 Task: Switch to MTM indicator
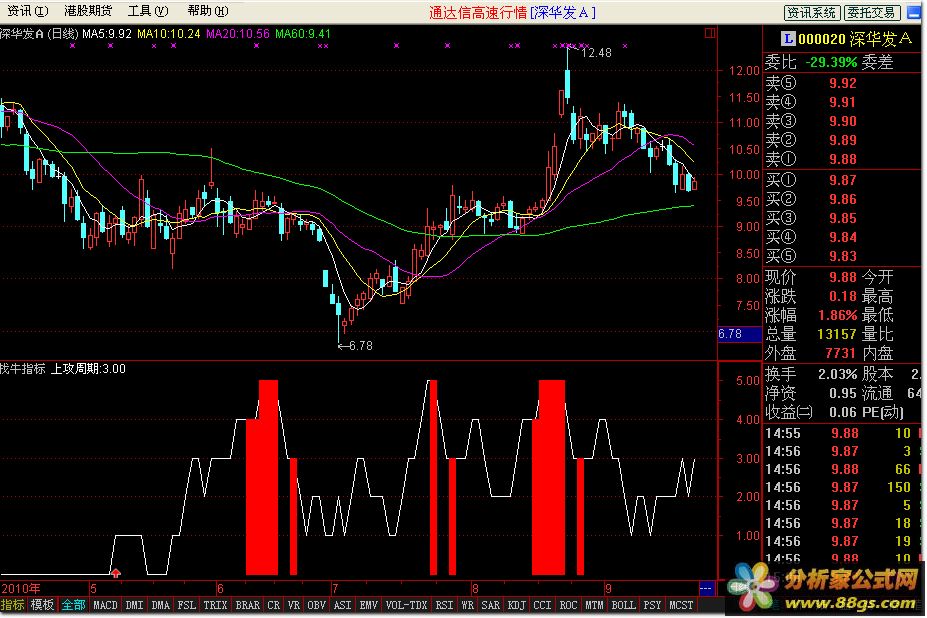tap(594, 605)
